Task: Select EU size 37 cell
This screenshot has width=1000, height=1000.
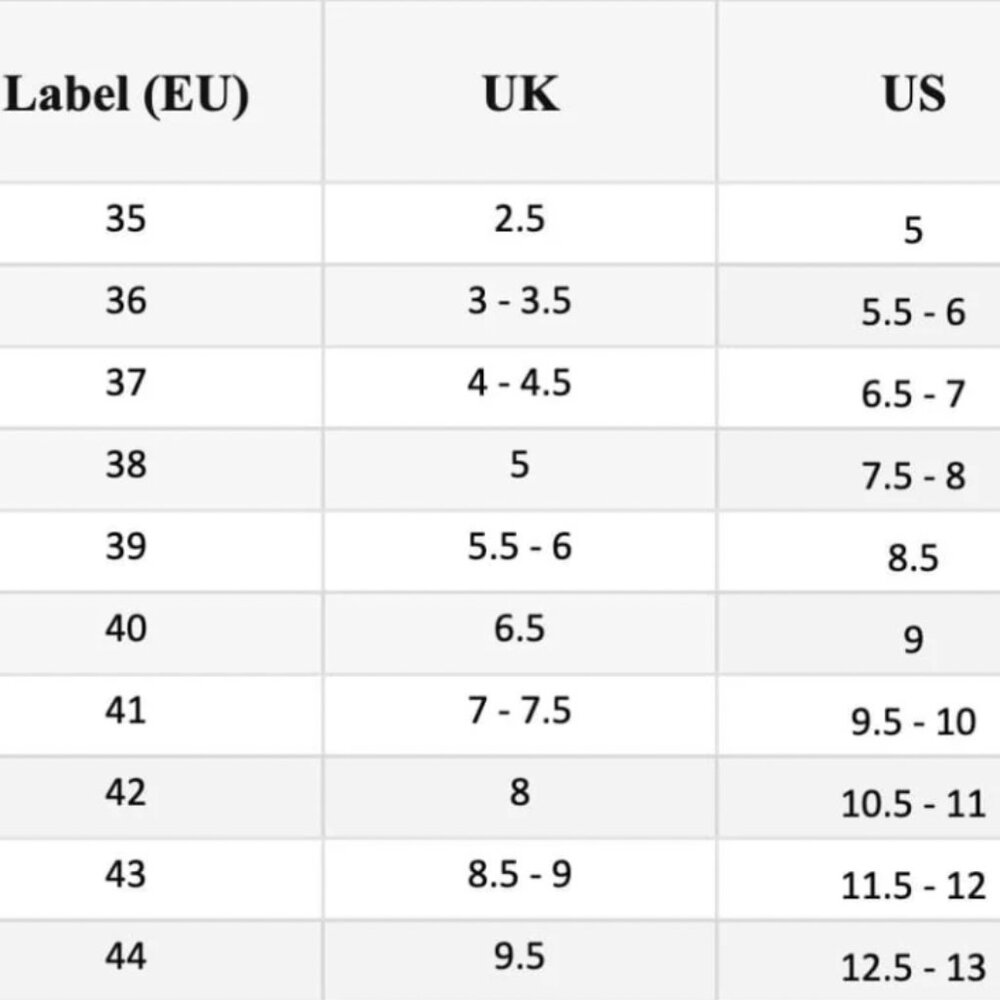Action: 161,388
